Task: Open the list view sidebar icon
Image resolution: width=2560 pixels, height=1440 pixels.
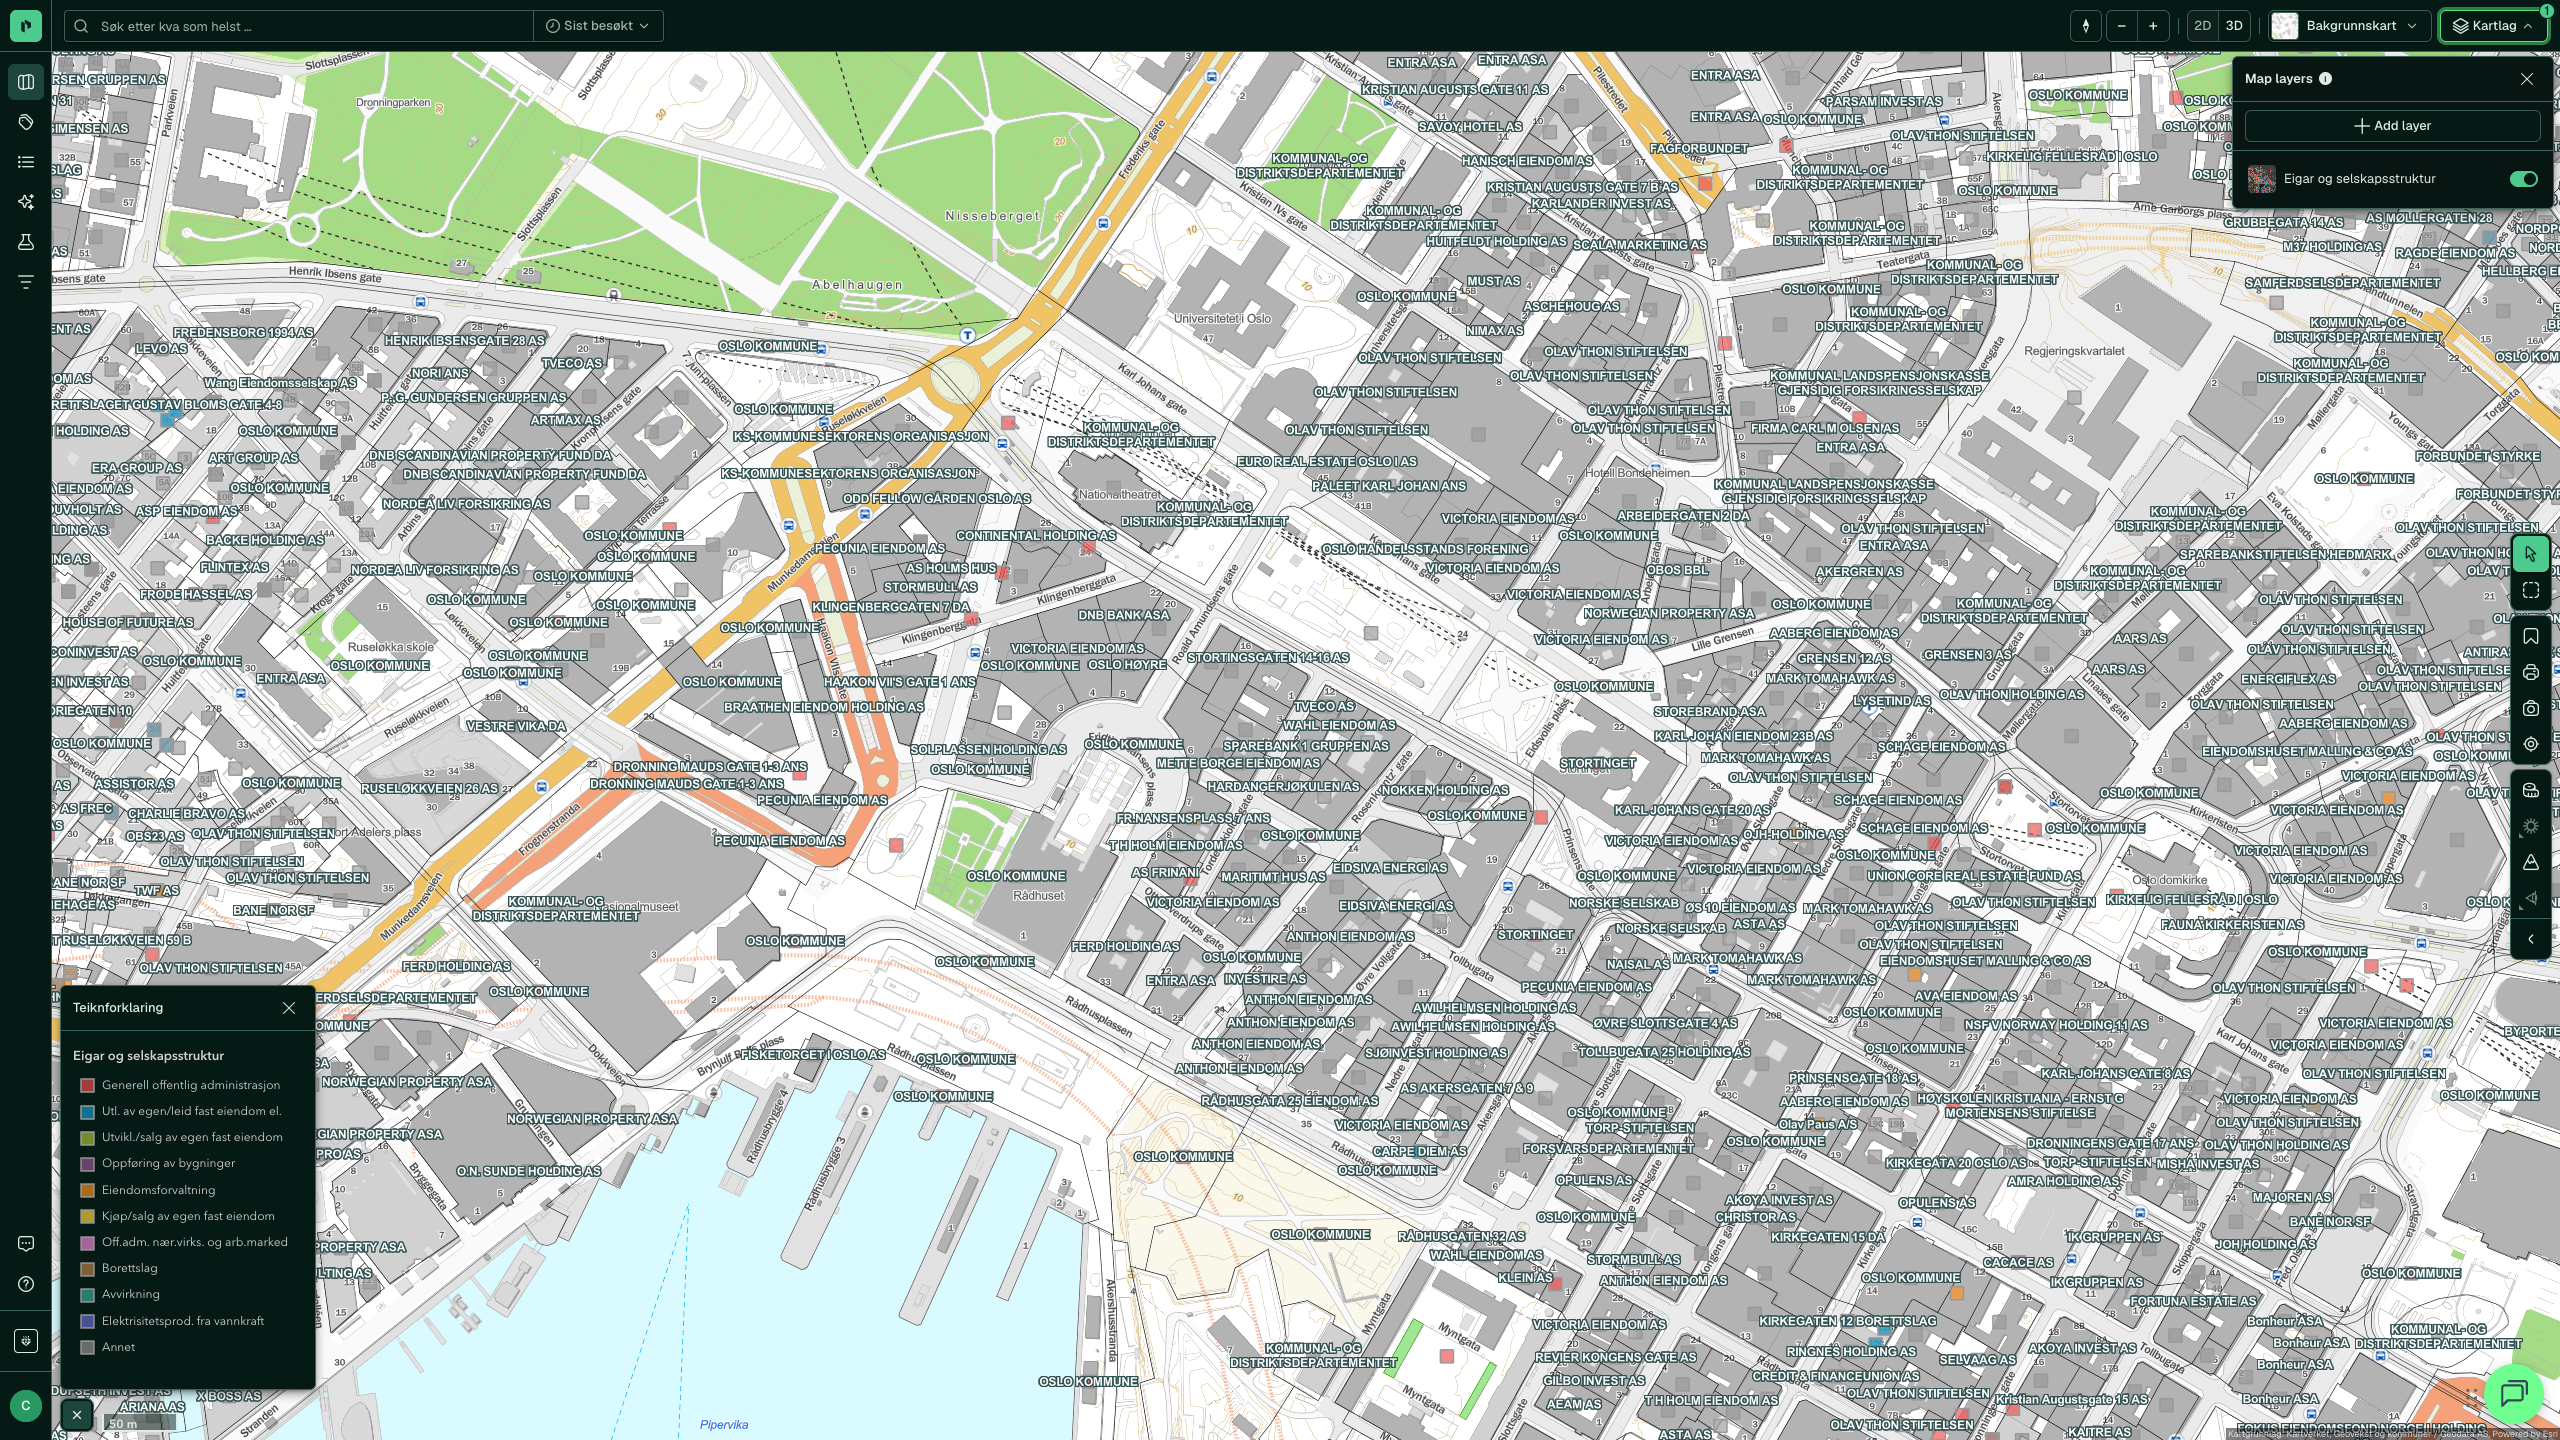Action: (x=26, y=162)
